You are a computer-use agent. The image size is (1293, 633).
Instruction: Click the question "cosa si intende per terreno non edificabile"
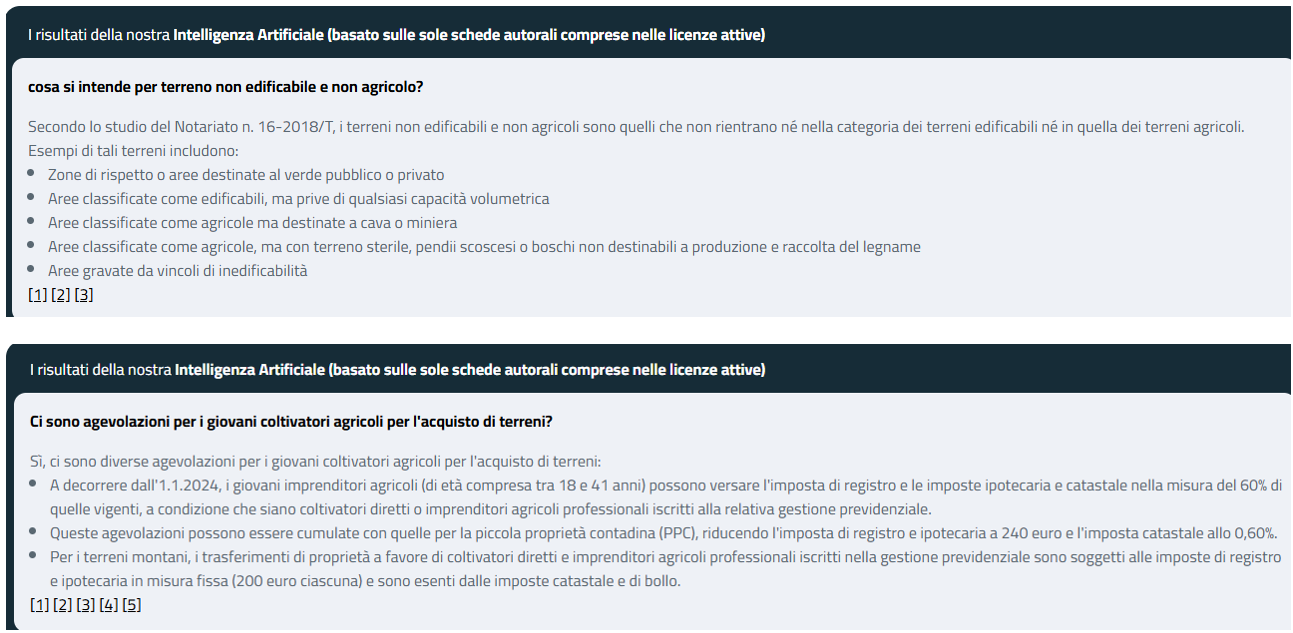(x=226, y=87)
